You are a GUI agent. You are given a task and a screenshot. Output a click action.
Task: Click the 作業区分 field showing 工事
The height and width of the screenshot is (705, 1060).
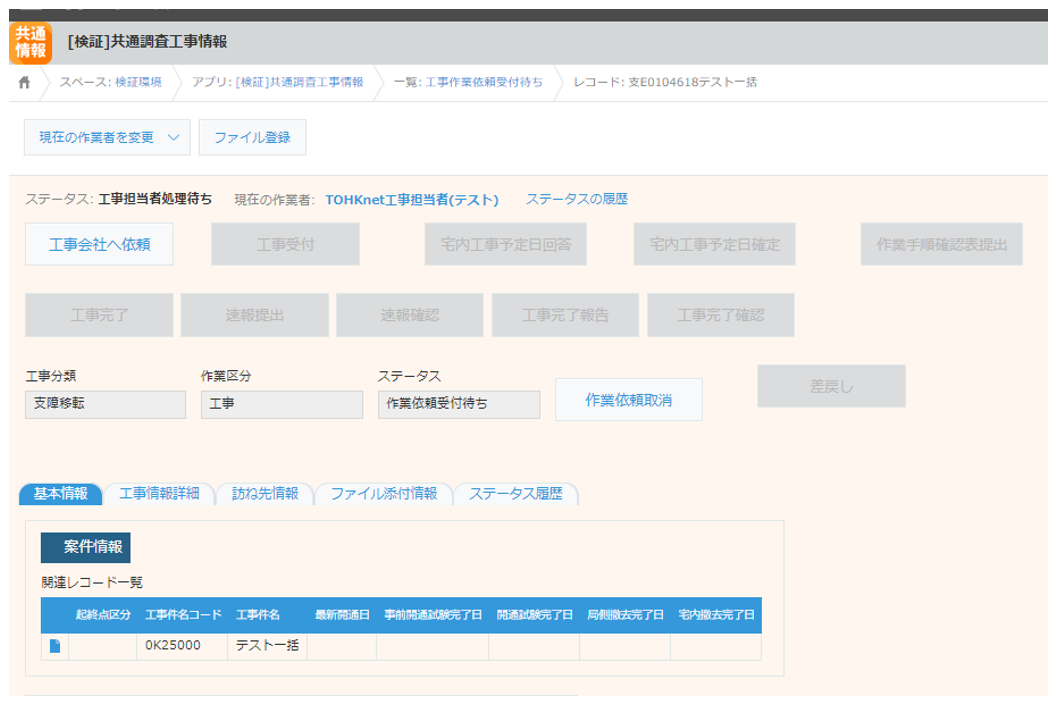pyautogui.click(x=281, y=404)
